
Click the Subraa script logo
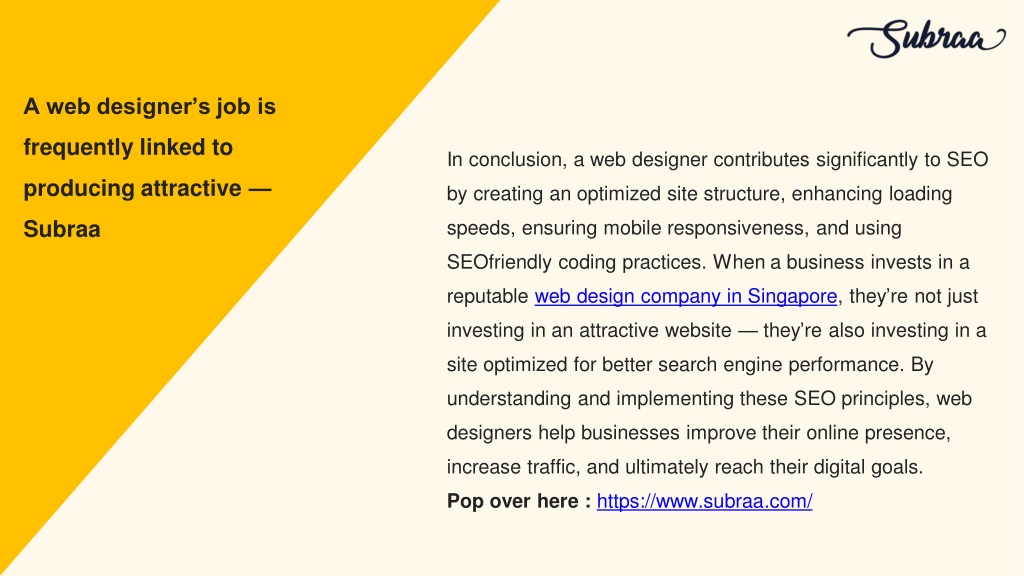pos(926,39)
